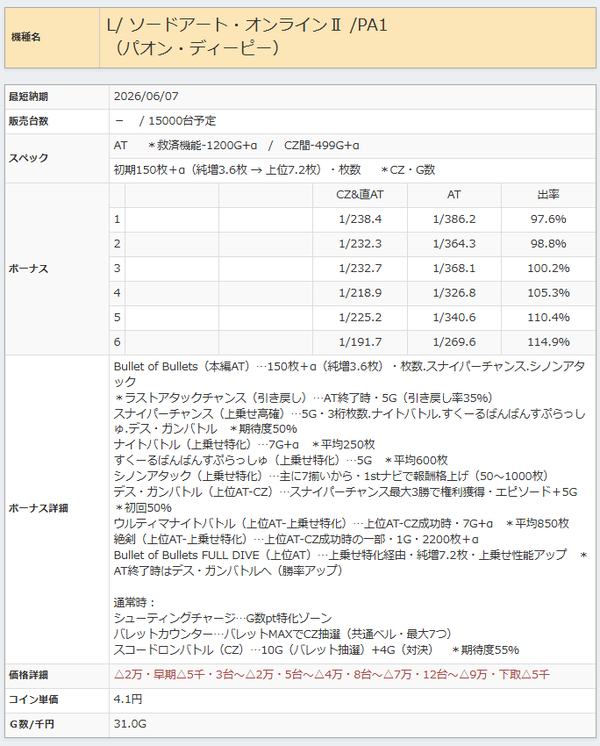Click the 販売台数 row label
Image resolution: width=600 pixels, height=746 pixels.
click(x=28, y=121)
